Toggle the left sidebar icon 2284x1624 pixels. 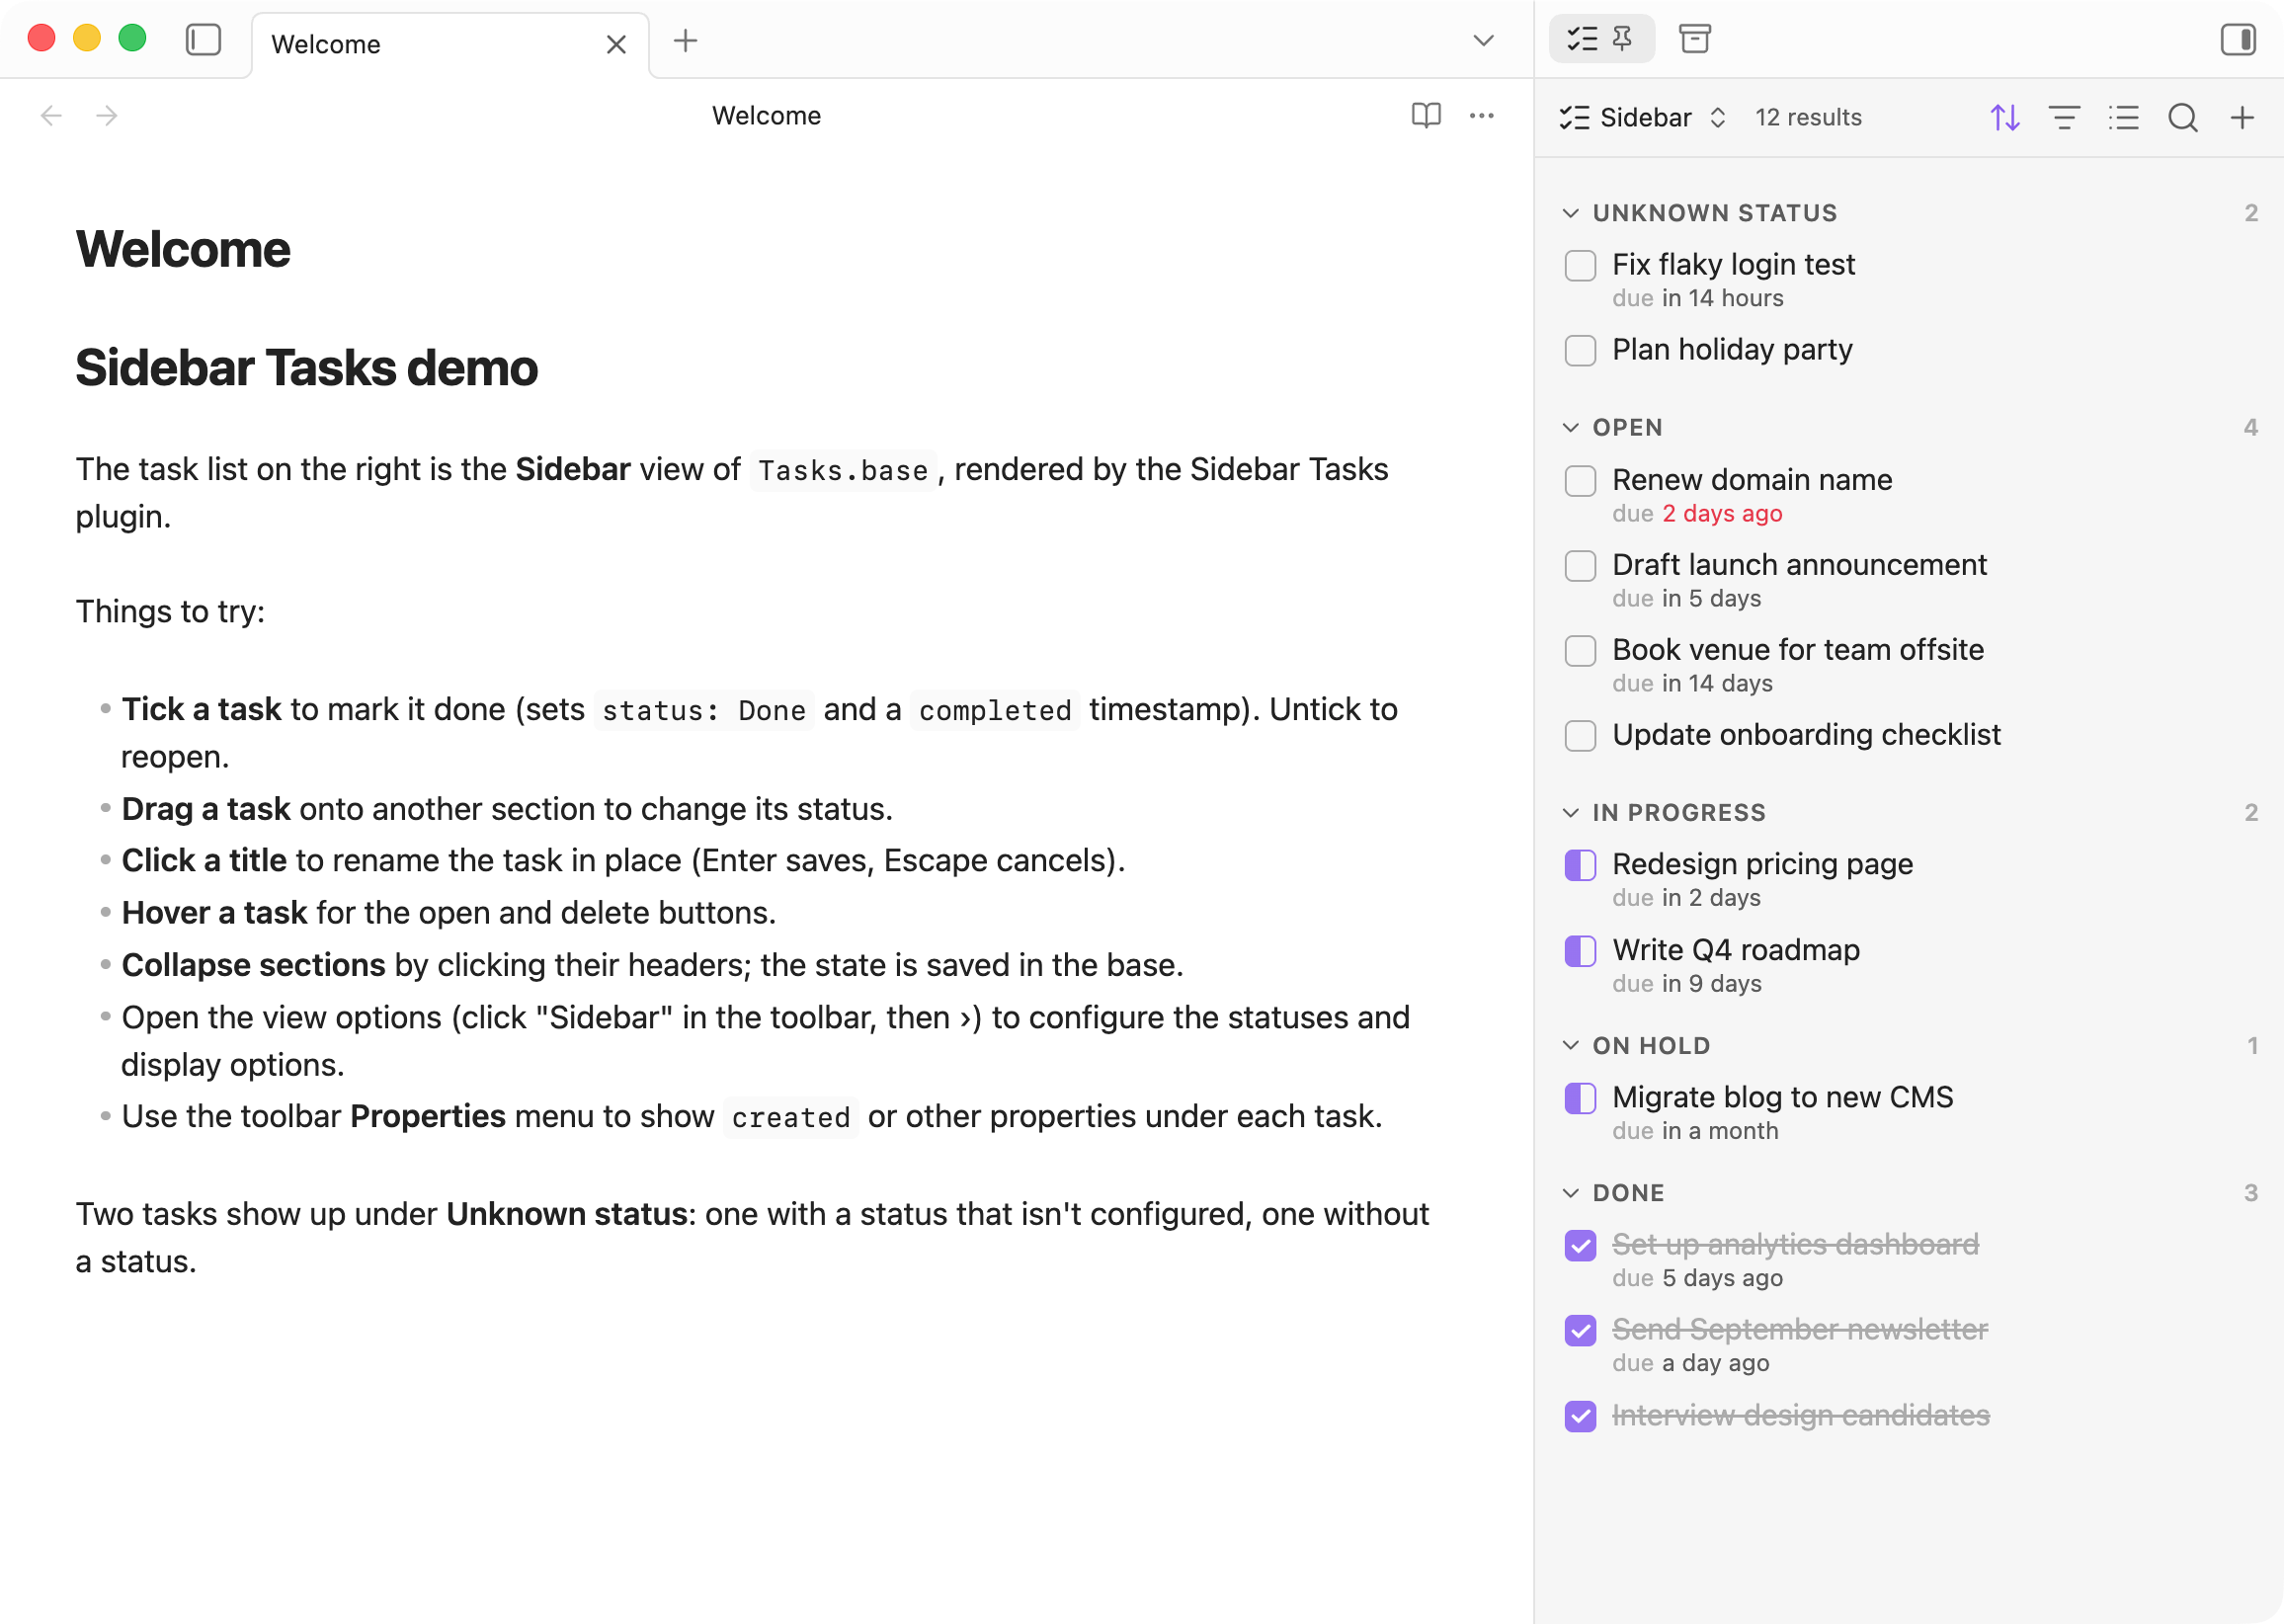click(x=203, y=40)
